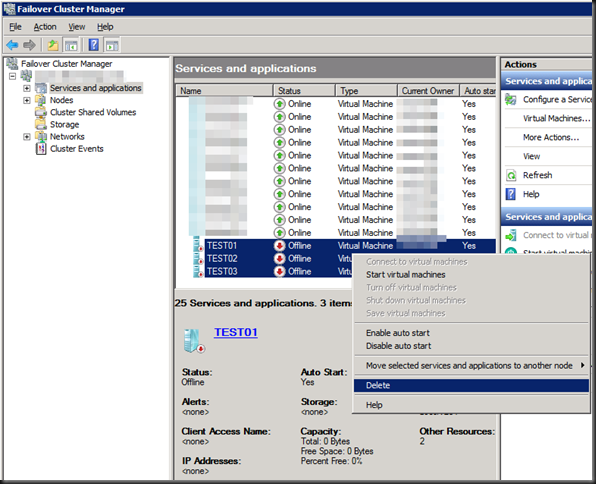Screen dimensions: 596x484
Task: Click View in the Actions pane
Action: pyautogui.click(x=531, y=156)
